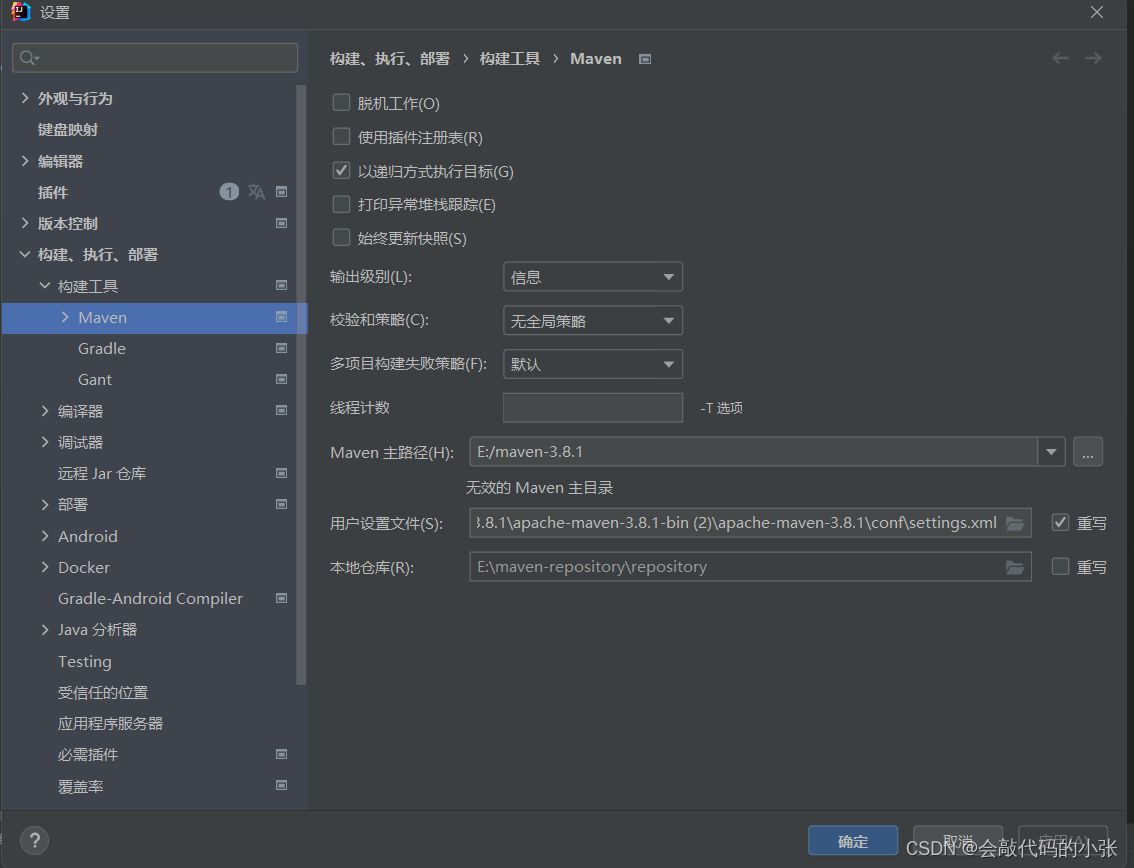Image resolution: width=1134 pixels, height=868 pixels.
Task: Open 输出级别 dropdown showing 信息
Action: (593, 277)
